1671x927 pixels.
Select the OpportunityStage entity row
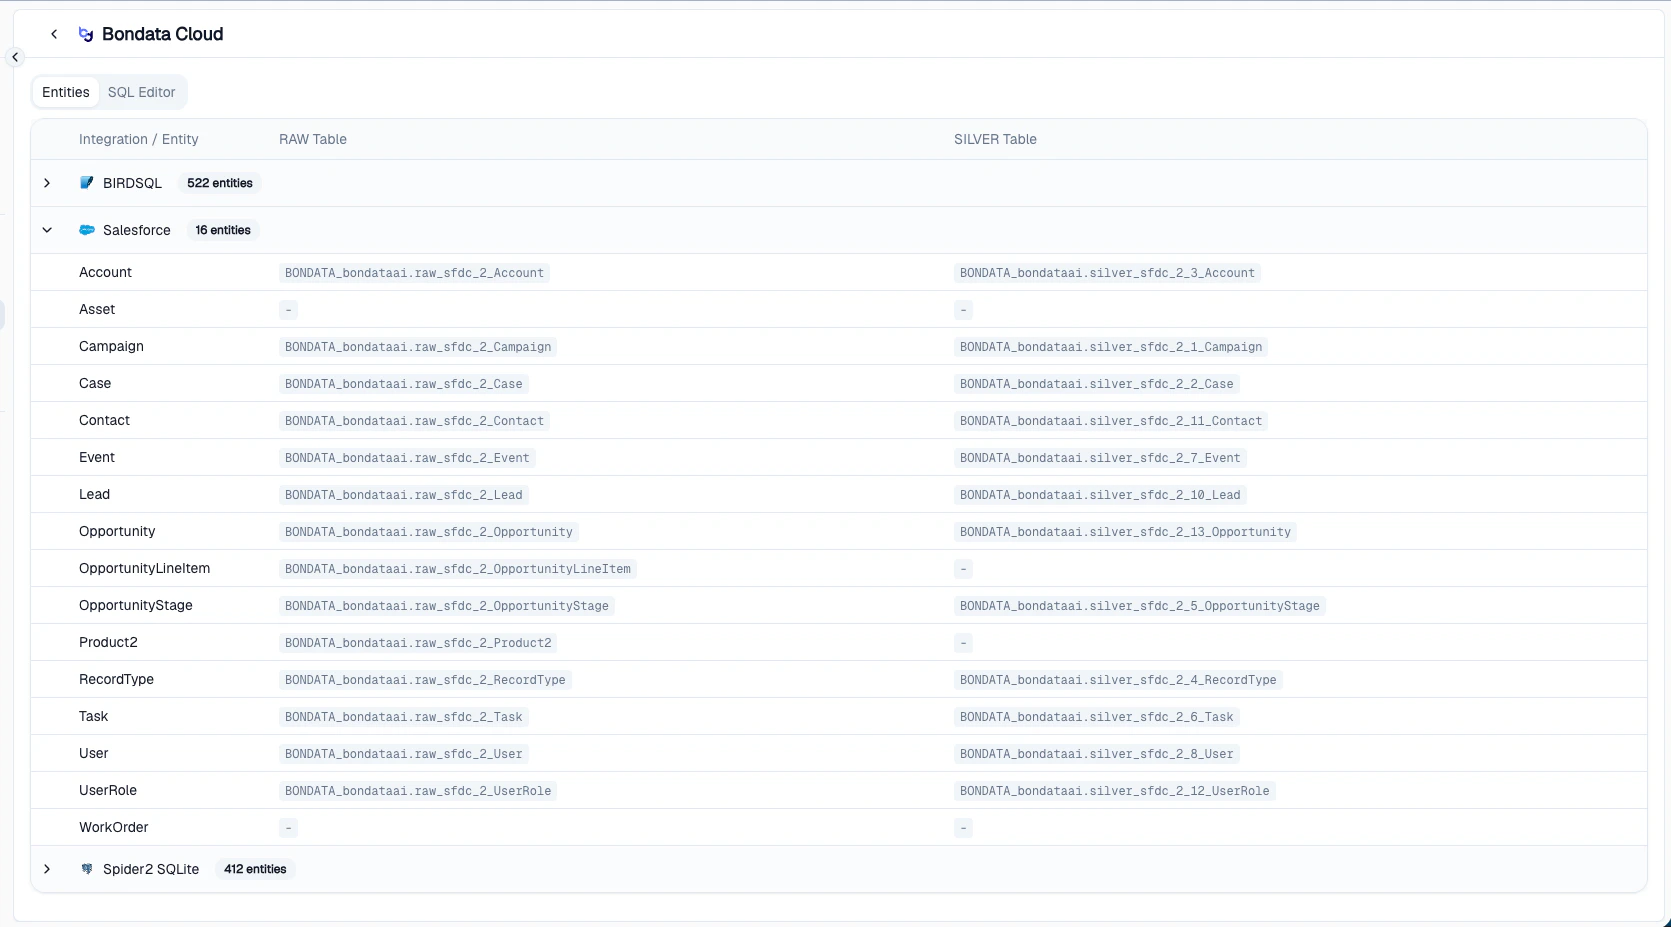pos(839,605)
